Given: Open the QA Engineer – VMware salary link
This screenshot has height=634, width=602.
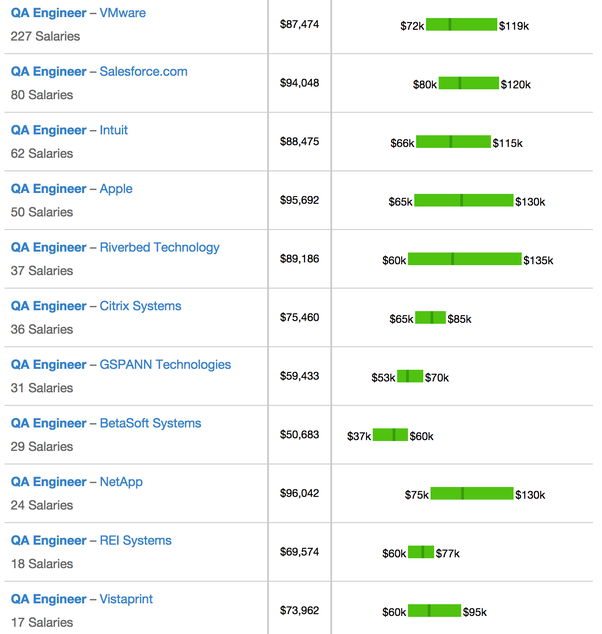Looking at the screenshot, I should 78,13.
